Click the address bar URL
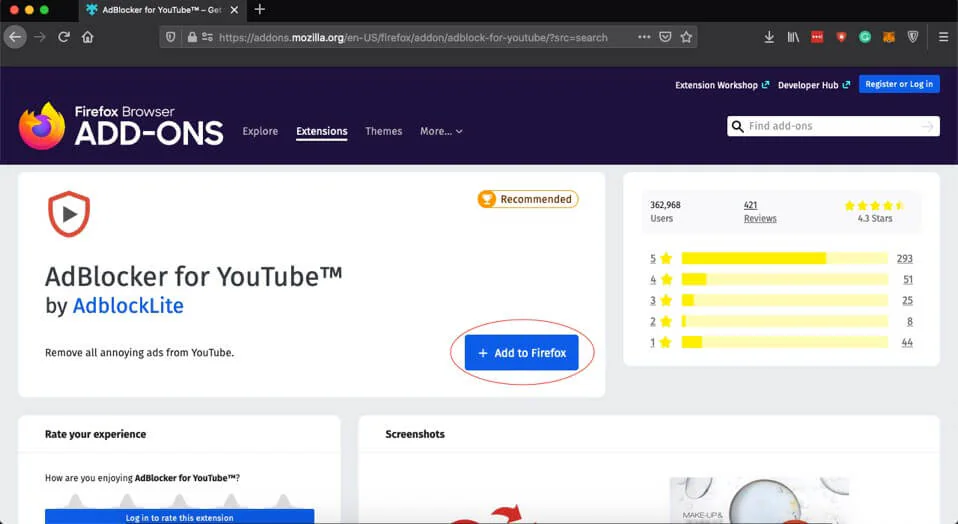 (x=413, y=37)
